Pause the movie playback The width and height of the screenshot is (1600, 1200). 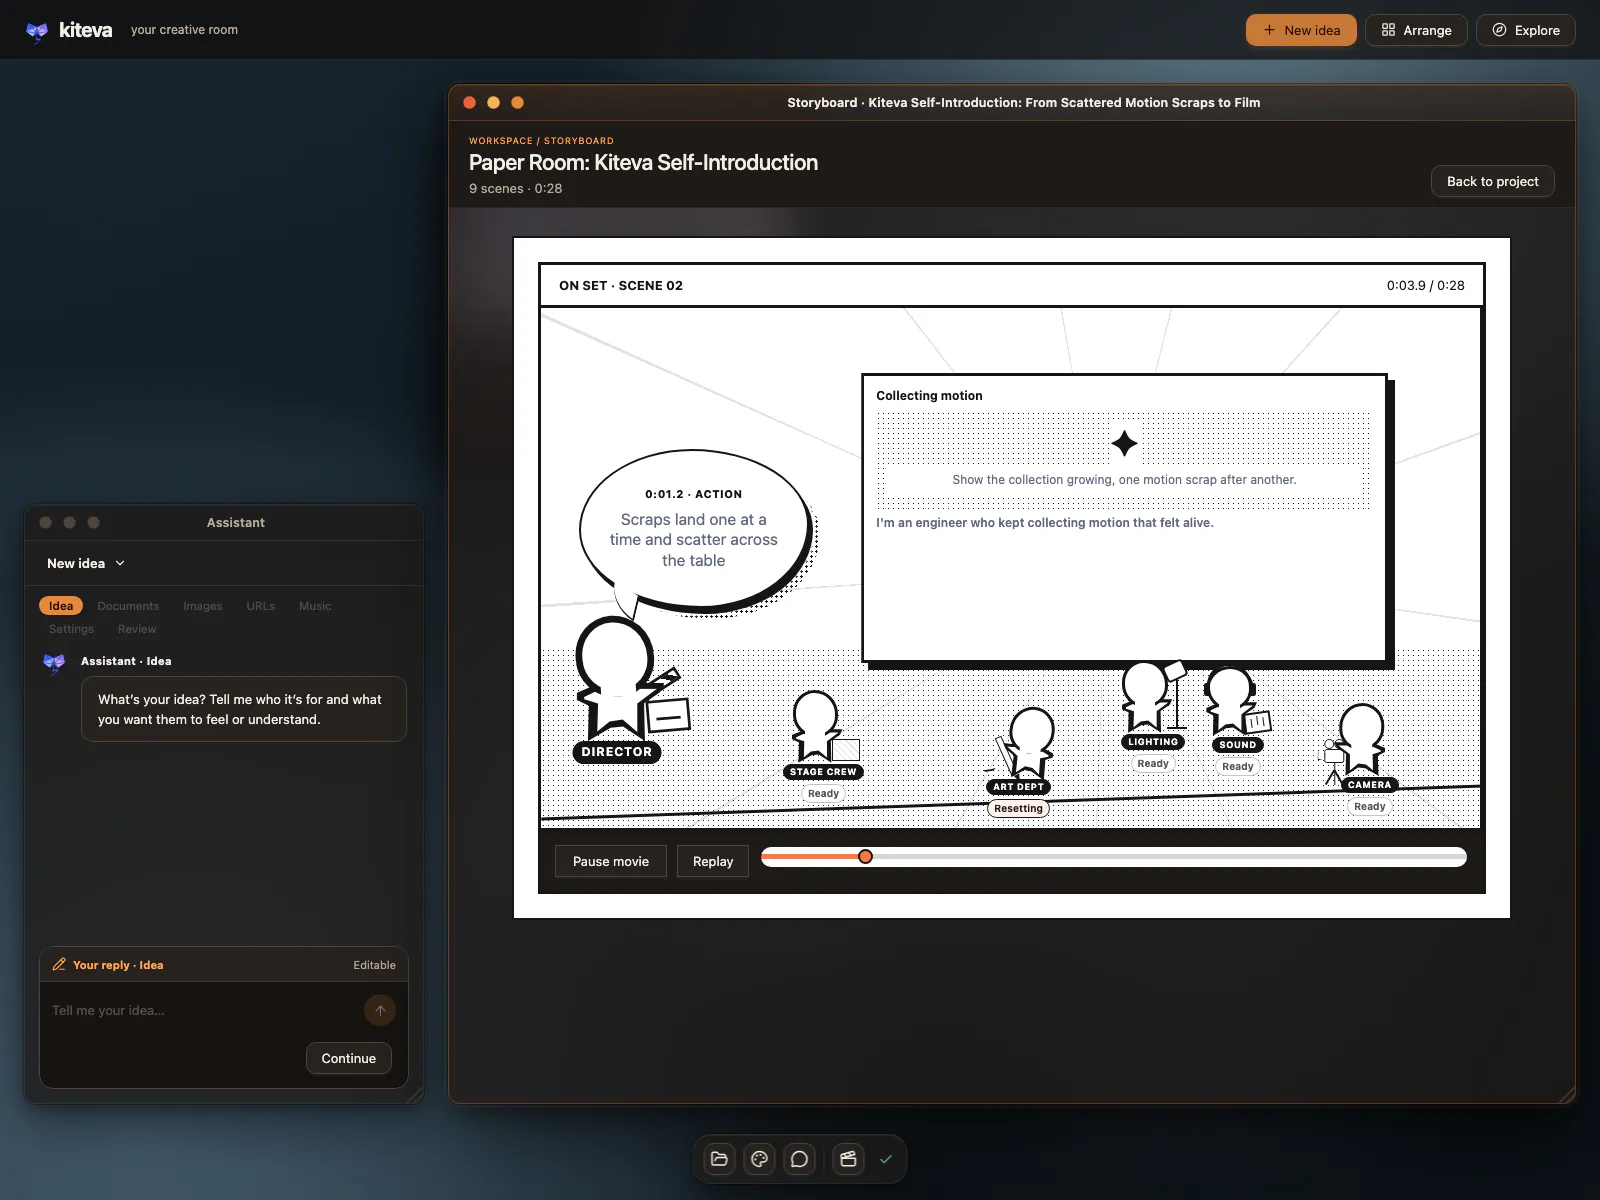pyautogui.click(x=611, y=861)
